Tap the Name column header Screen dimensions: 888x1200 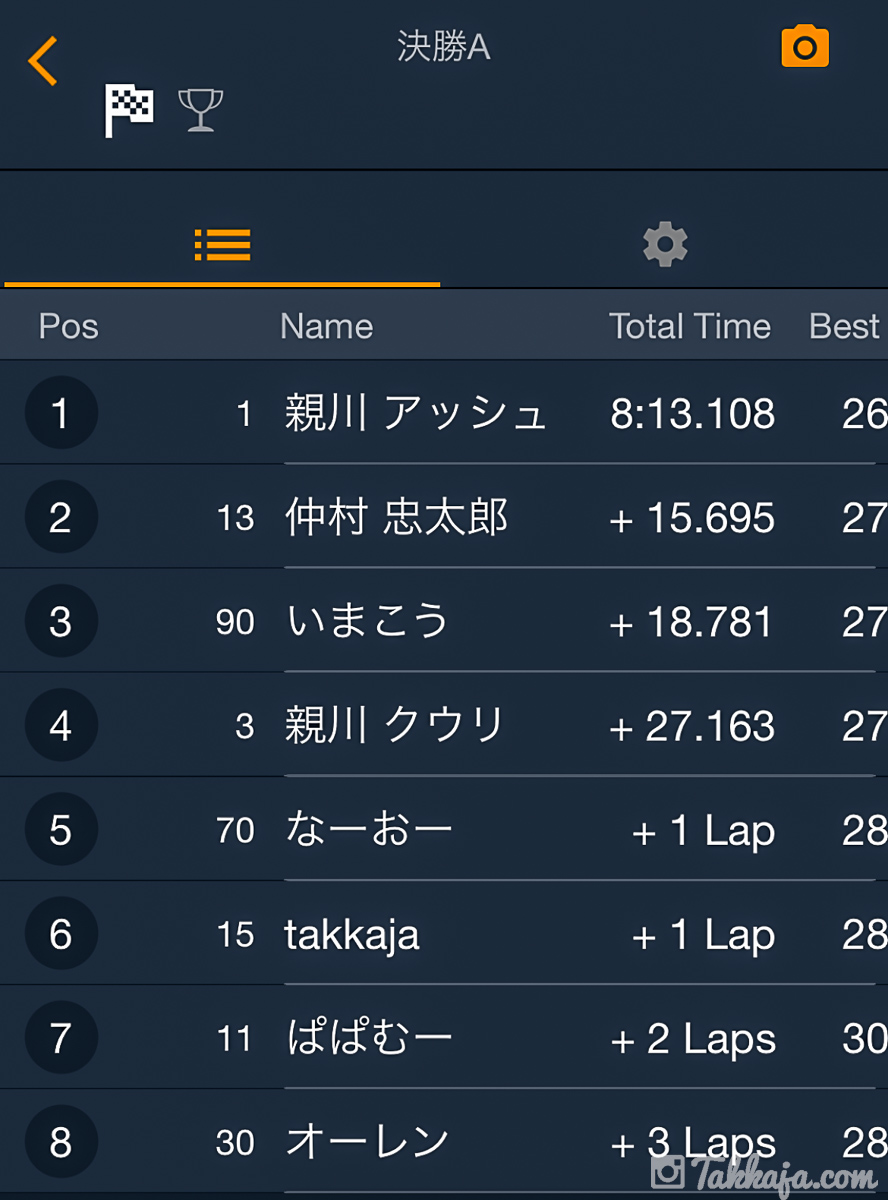(x=326, y=326)
